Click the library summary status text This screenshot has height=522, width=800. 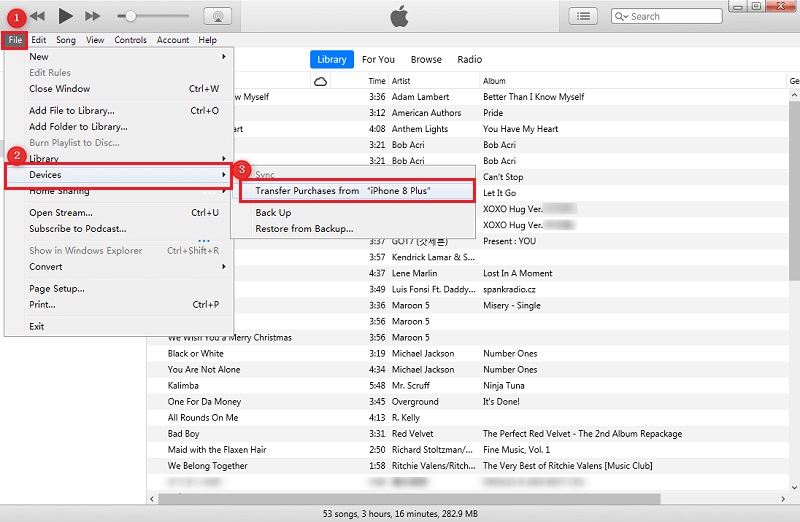point(400,514)
